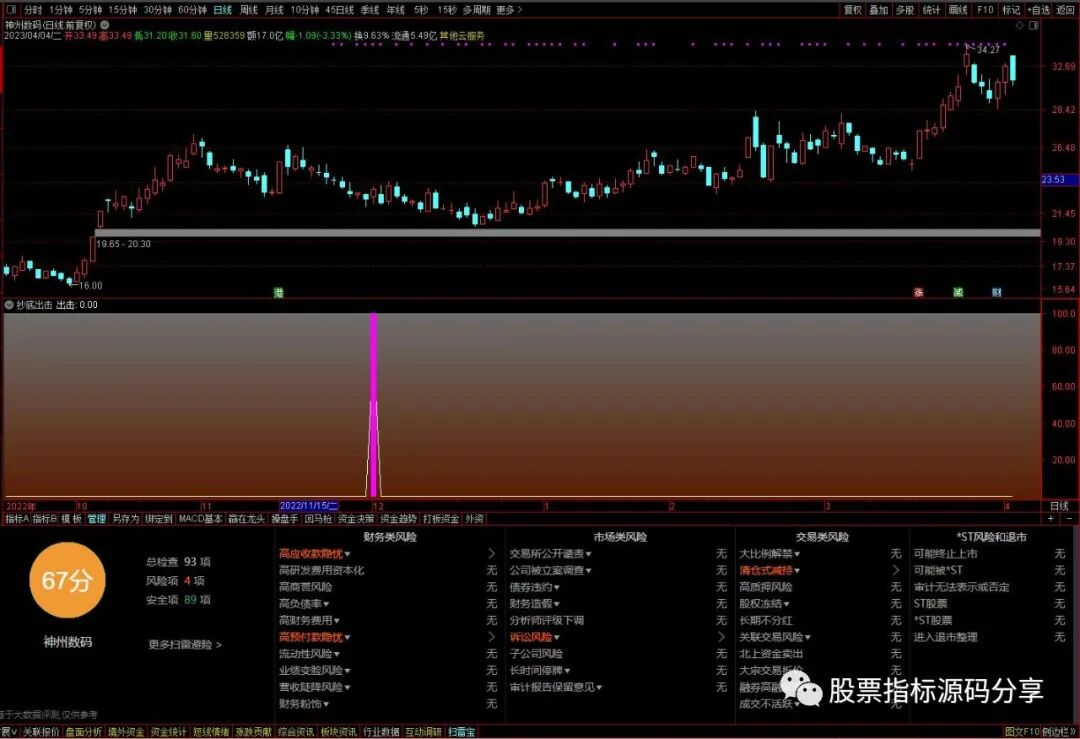Switch to 30分钟 period

click(158, 10)
